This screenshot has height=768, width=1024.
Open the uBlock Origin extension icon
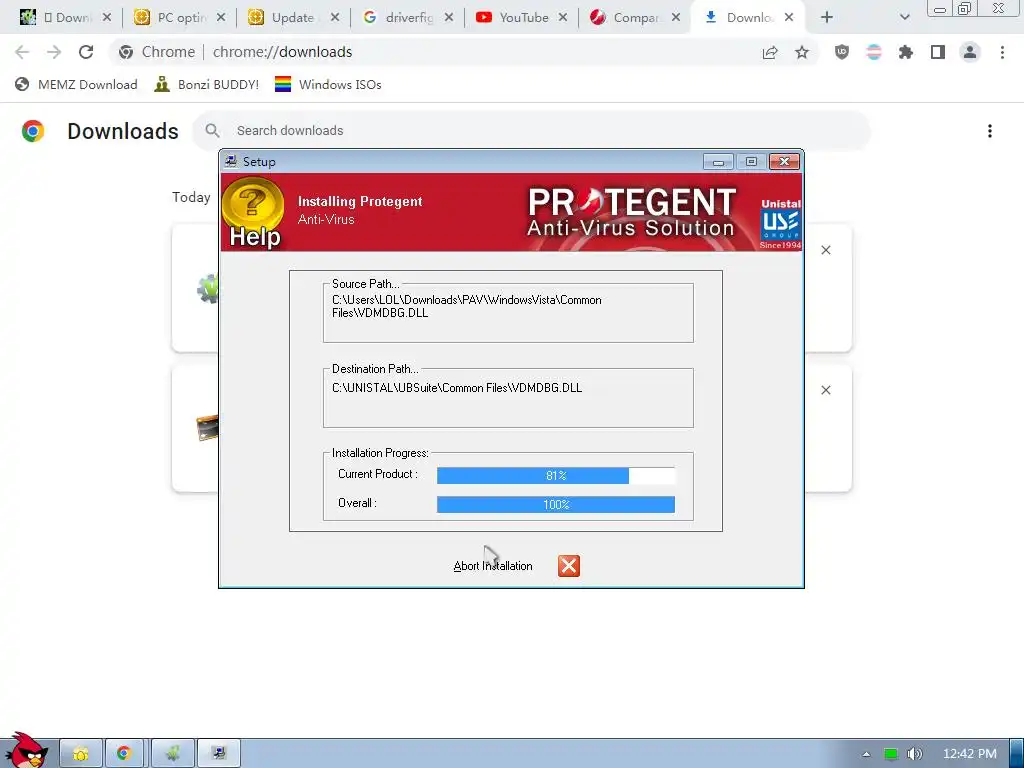click(x=842, y=52)
